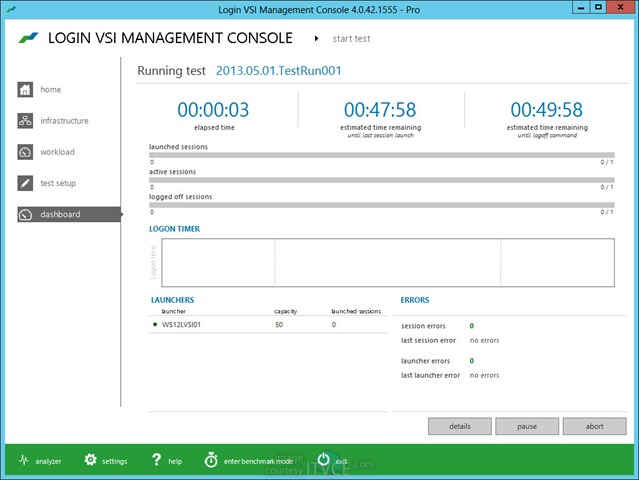This screenshot has width=639, height=480.
Task: Click the settings gear icon
Action: coord(90,460)
